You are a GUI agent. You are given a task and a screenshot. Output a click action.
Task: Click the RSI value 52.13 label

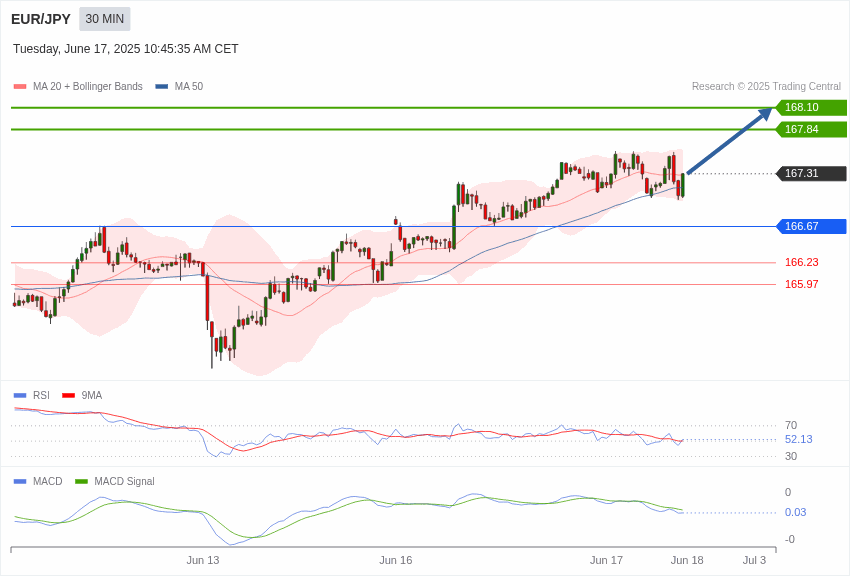(799, 439)
